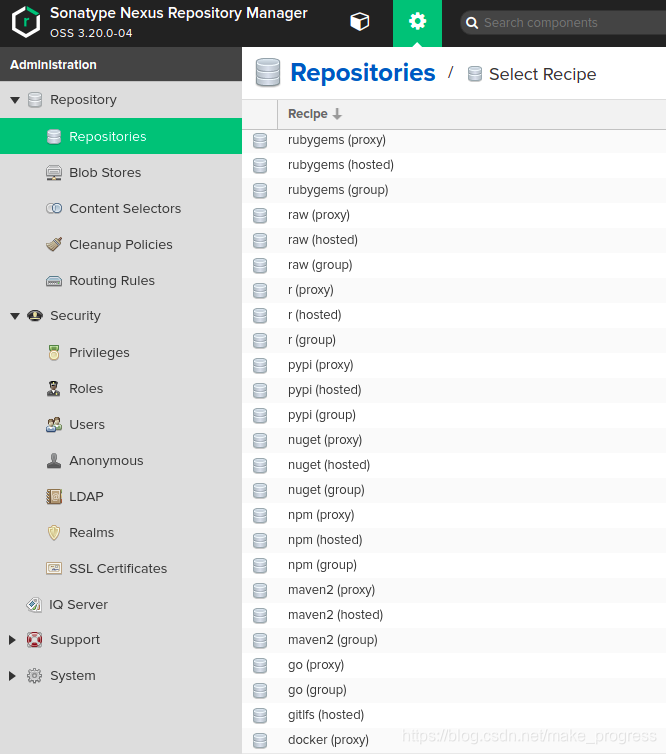The image size is (666, 754).
Task: Click the Security officer-hat icon
Action: [x=35, y=316]
